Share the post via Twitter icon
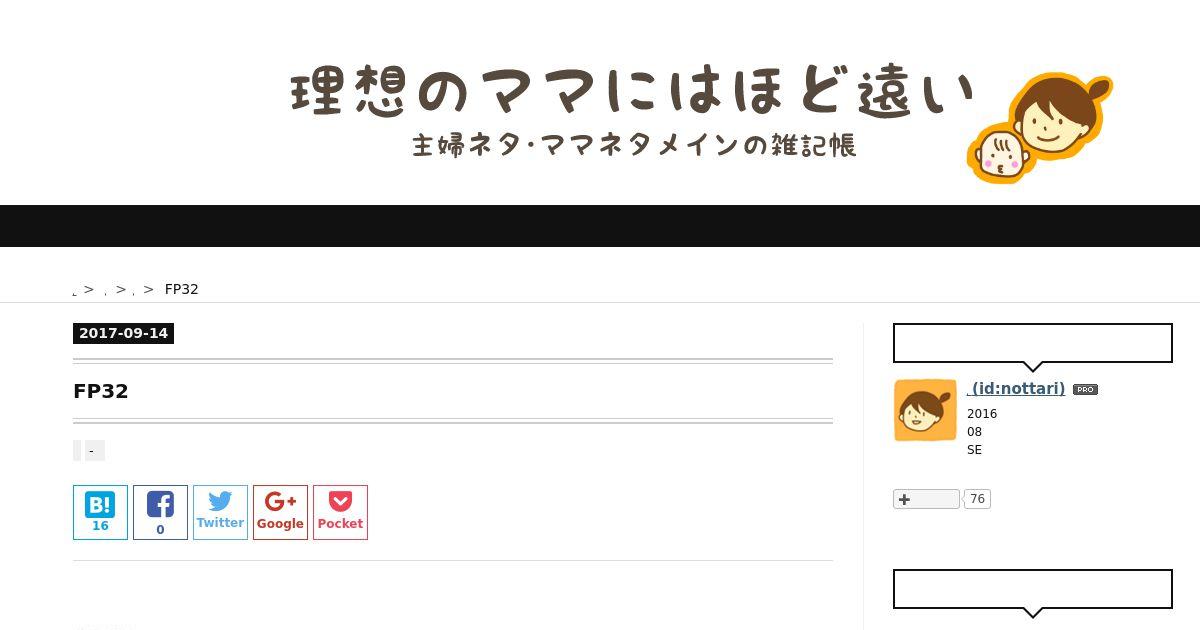This screenshot has width=1200, height=630. pyautogui.click(x=220, y=512)
